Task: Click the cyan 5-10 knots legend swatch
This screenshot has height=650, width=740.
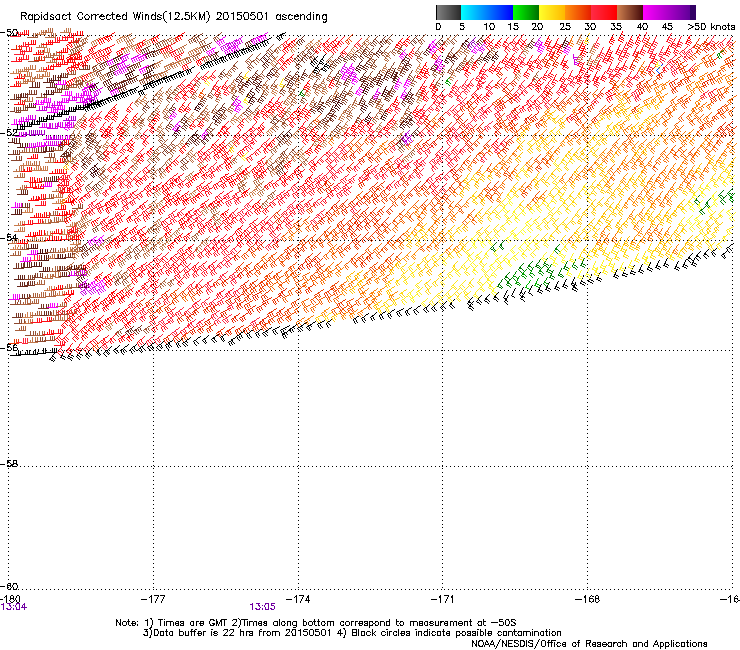Action: pos(474,12)
